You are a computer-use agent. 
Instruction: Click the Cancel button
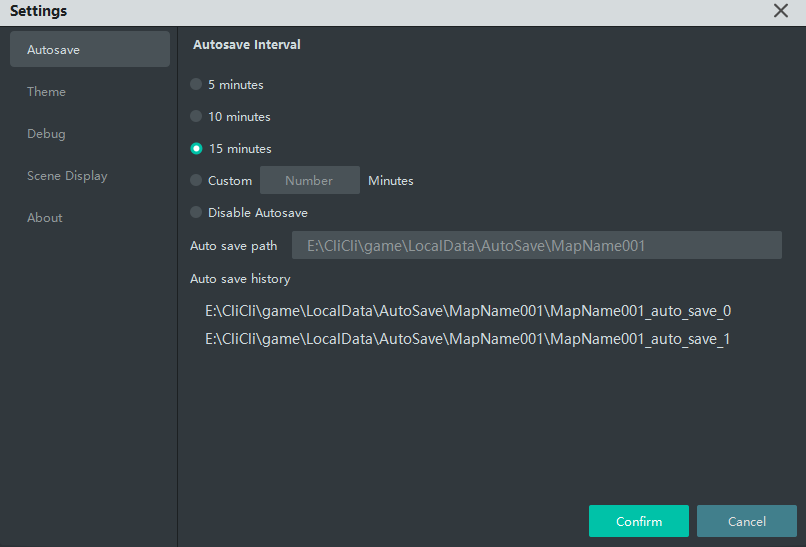[746, 521]
